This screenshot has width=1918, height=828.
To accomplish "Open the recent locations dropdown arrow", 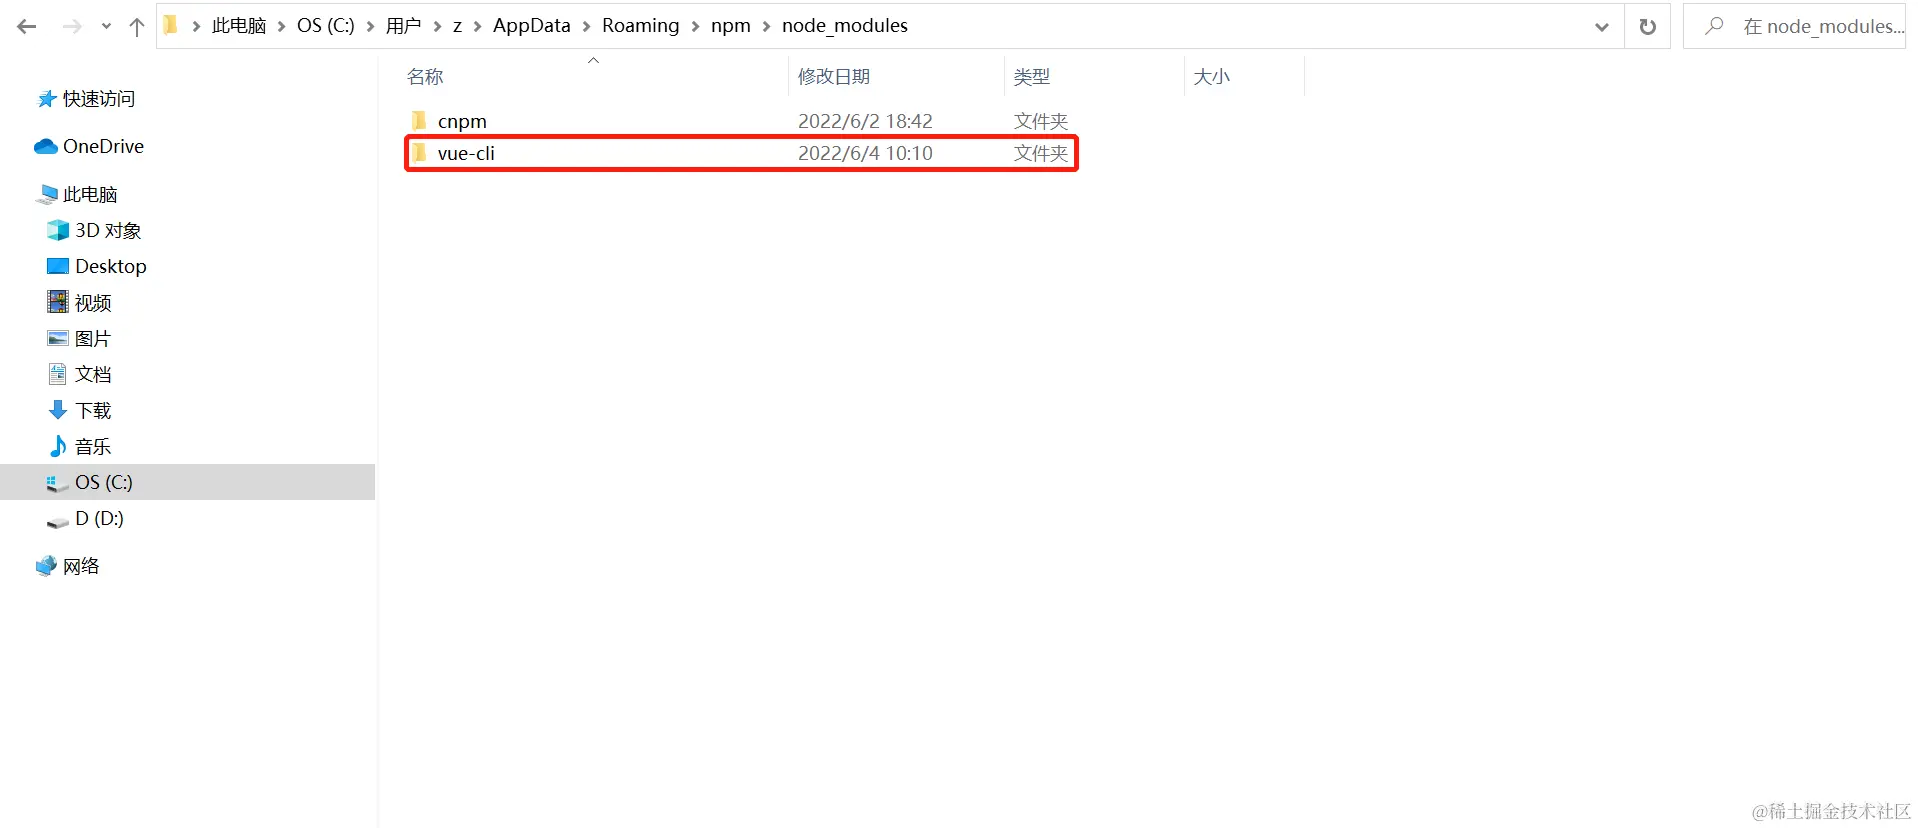I will [x=106, y=27].
